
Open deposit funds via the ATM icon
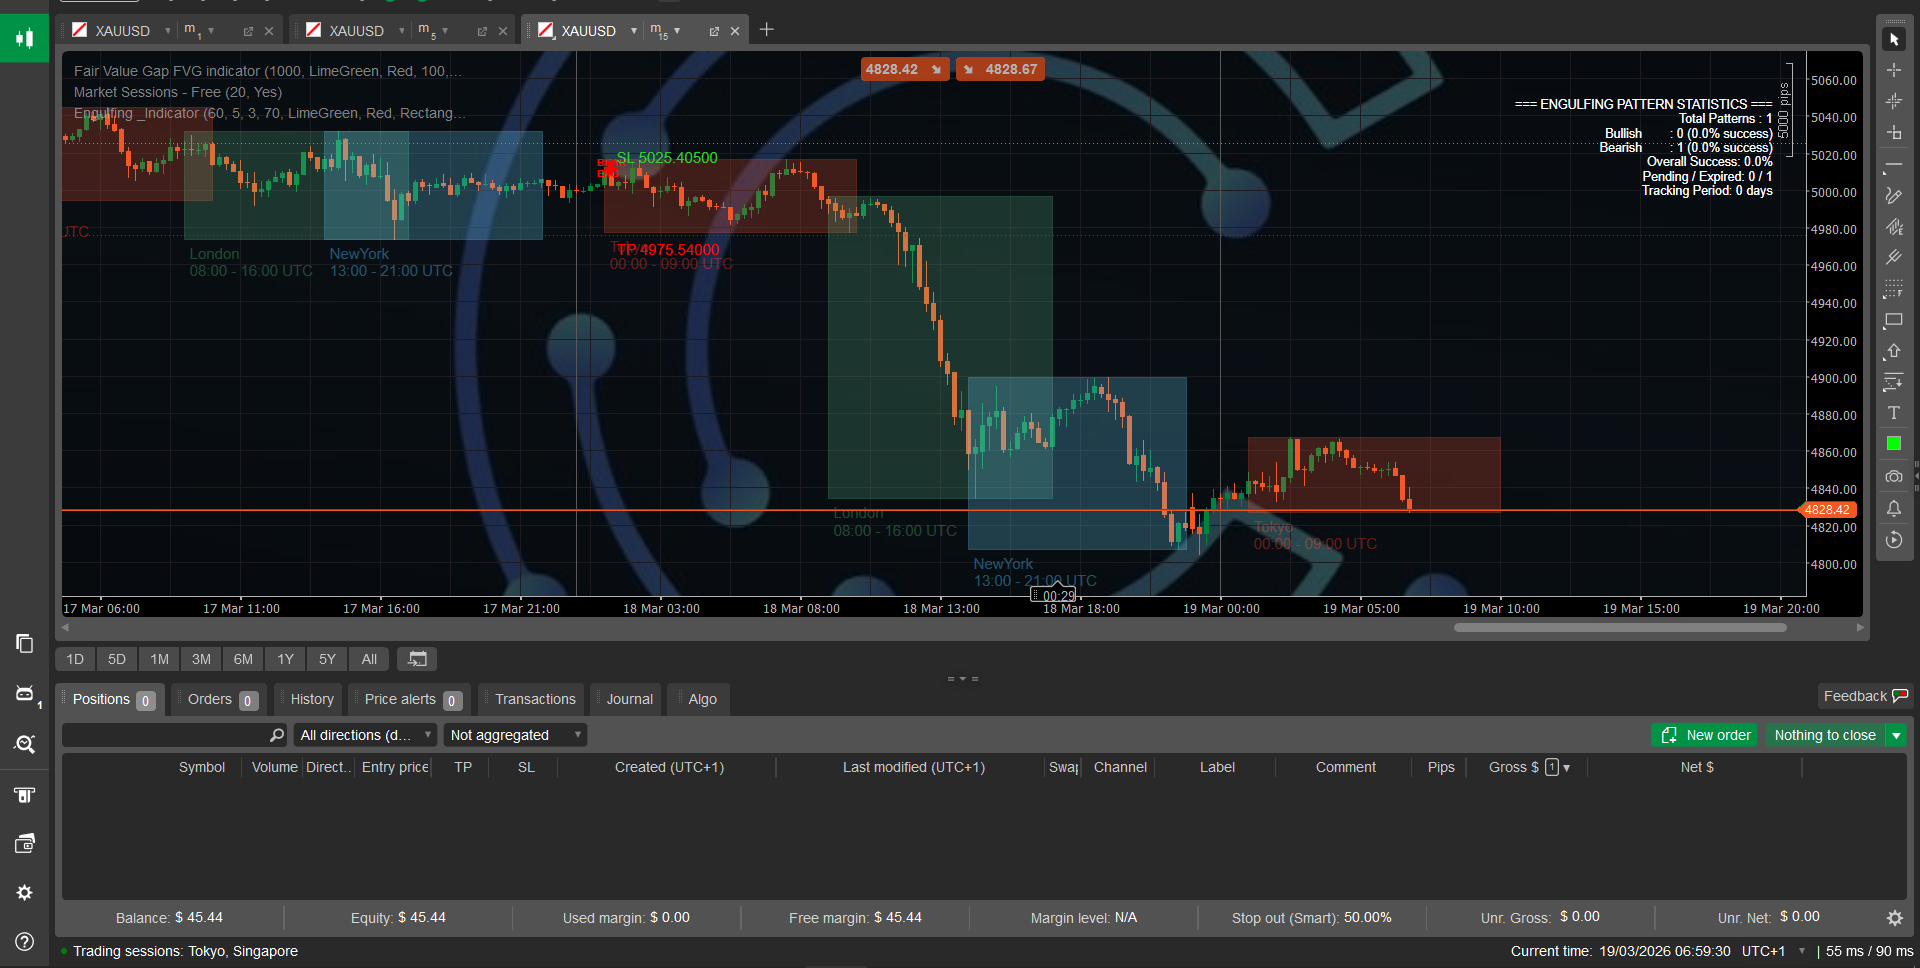tap(24, 794)
